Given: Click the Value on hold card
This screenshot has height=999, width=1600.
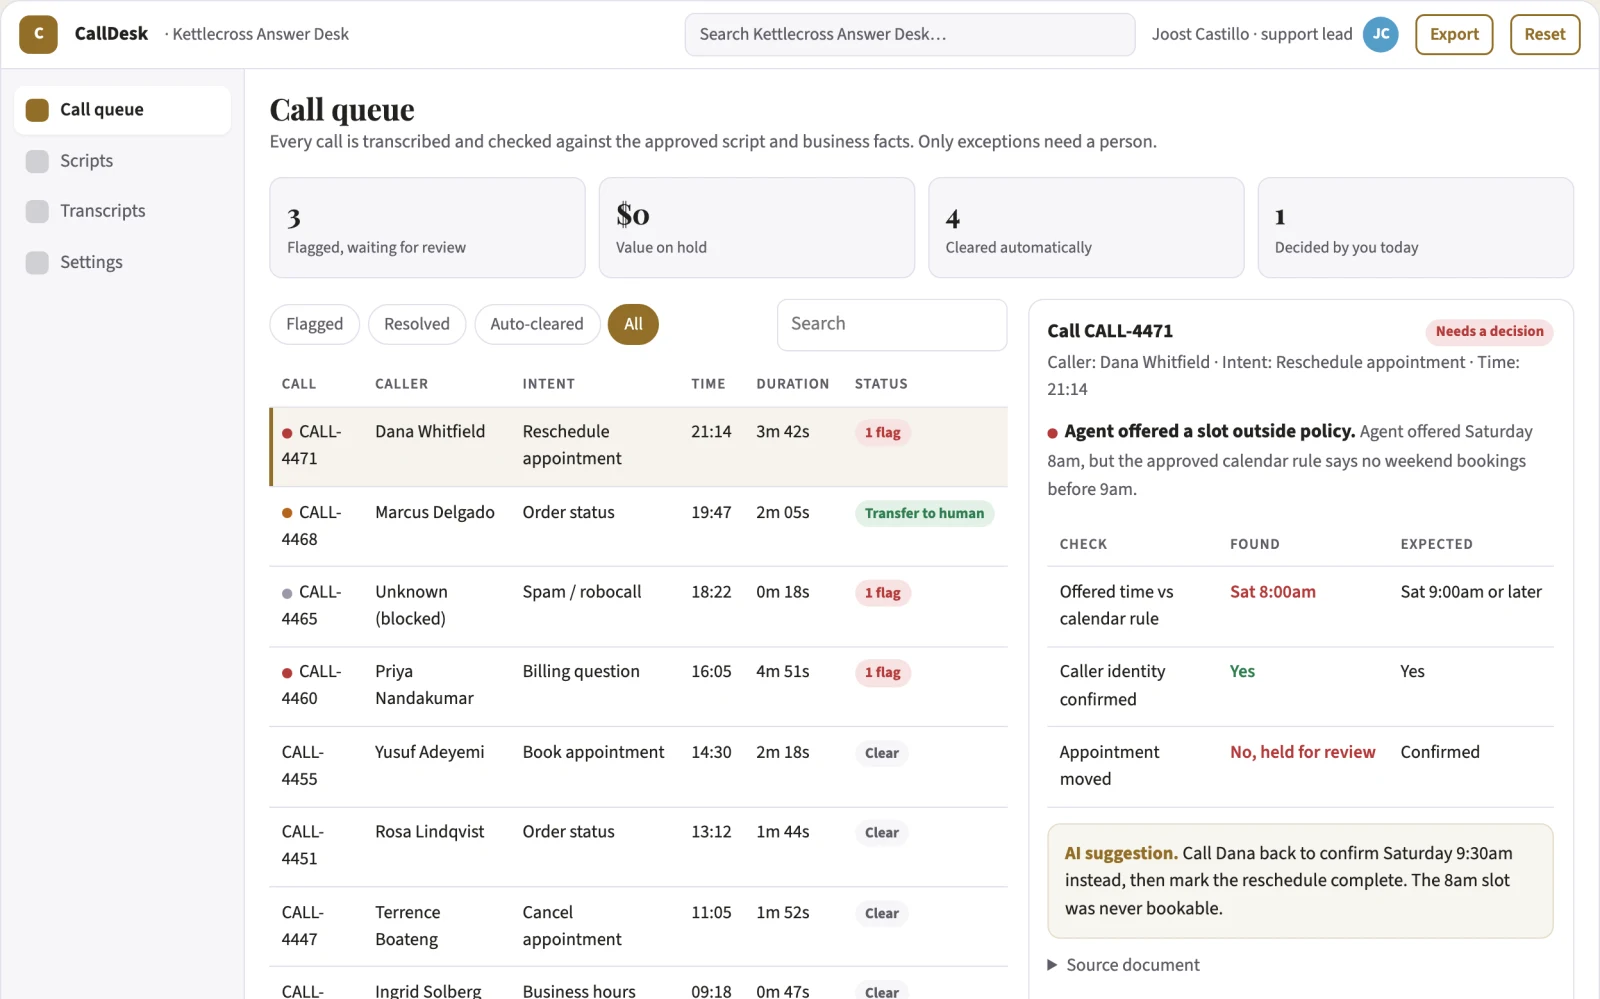Looking at the screenshot, I should coord(757,228).
